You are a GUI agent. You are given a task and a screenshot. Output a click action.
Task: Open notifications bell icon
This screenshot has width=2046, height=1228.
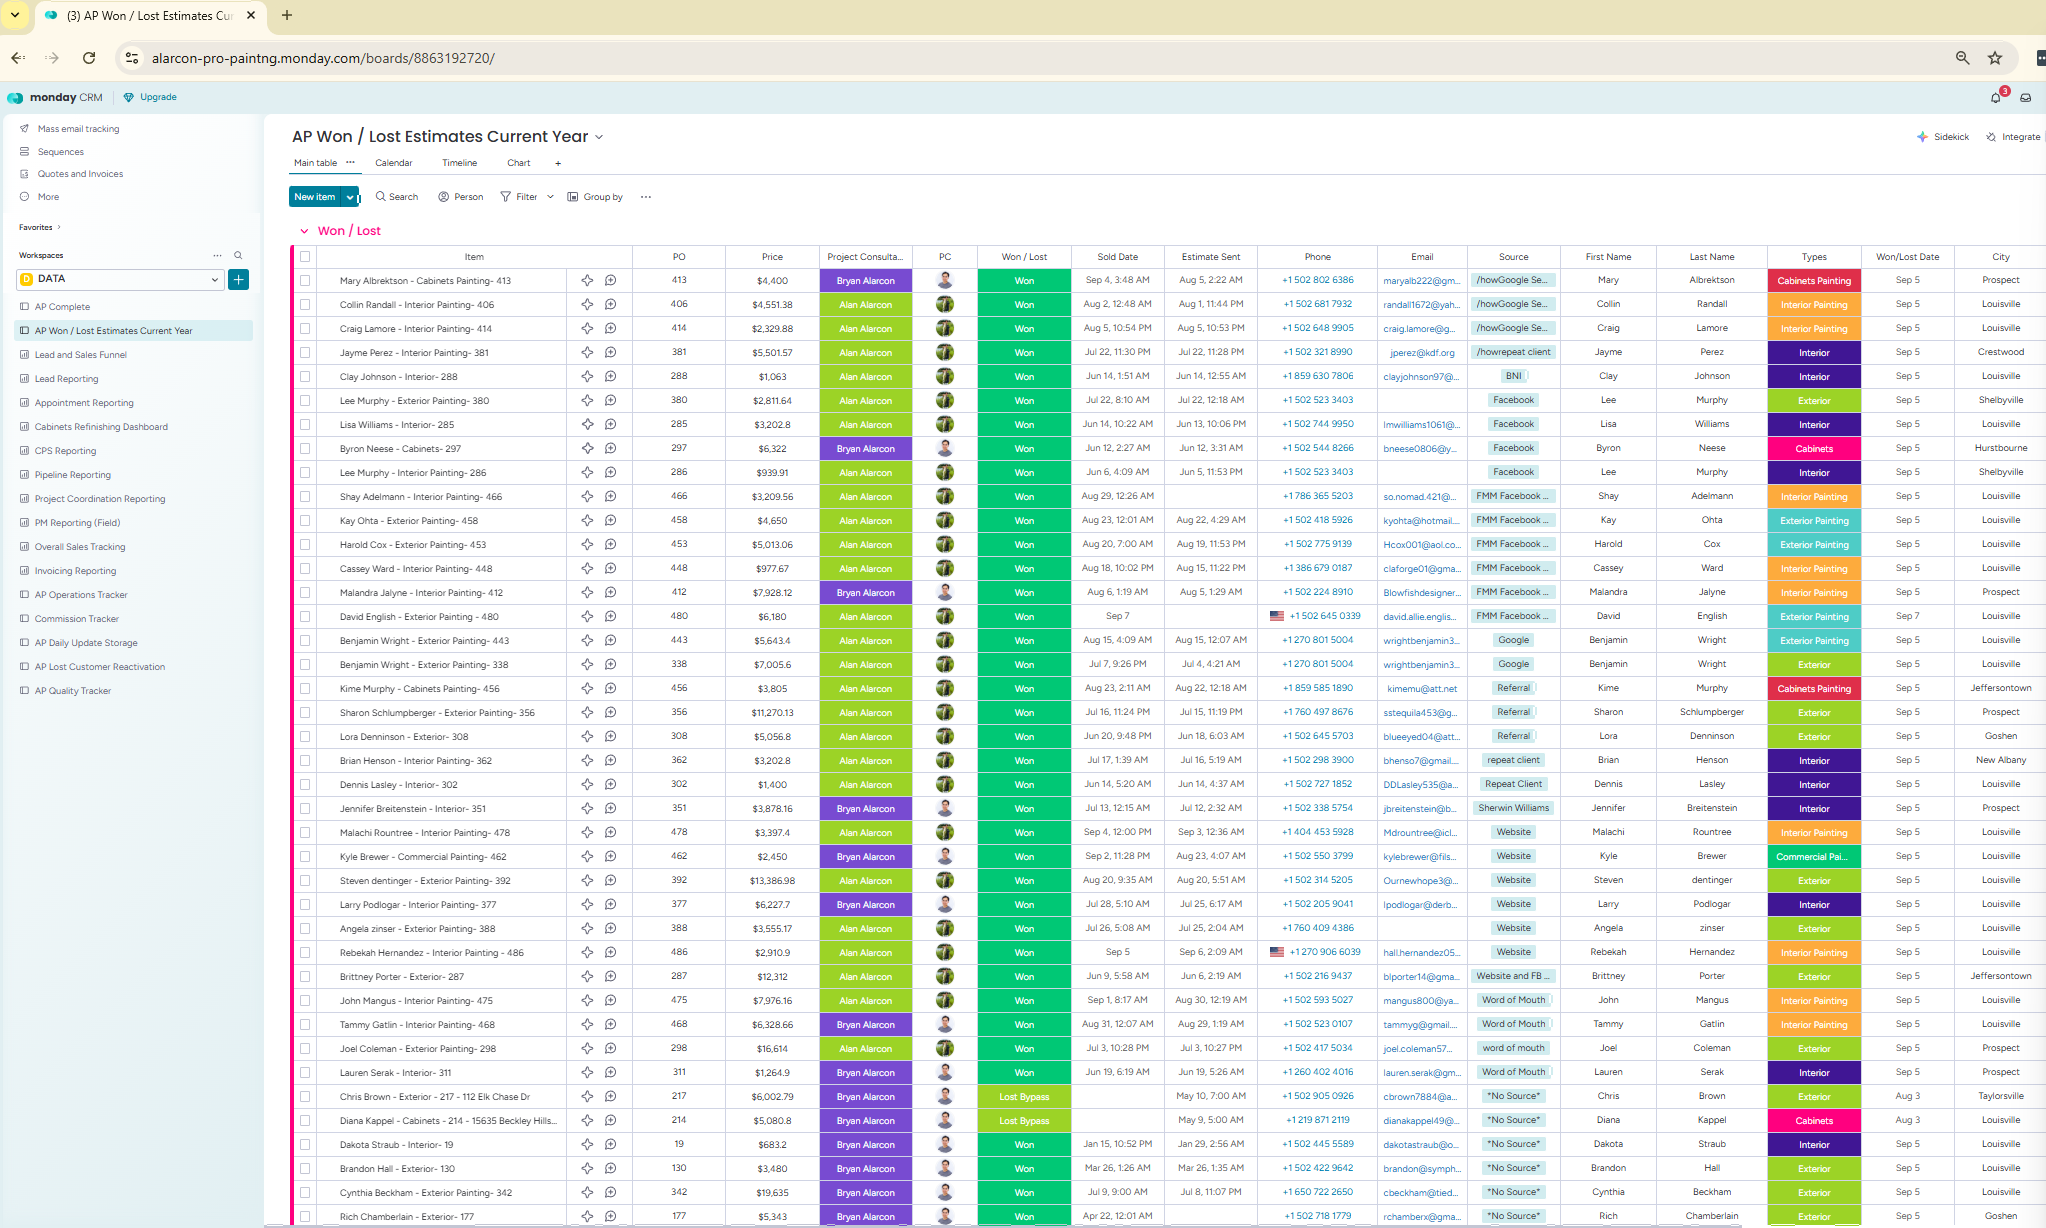[1995, 97]
